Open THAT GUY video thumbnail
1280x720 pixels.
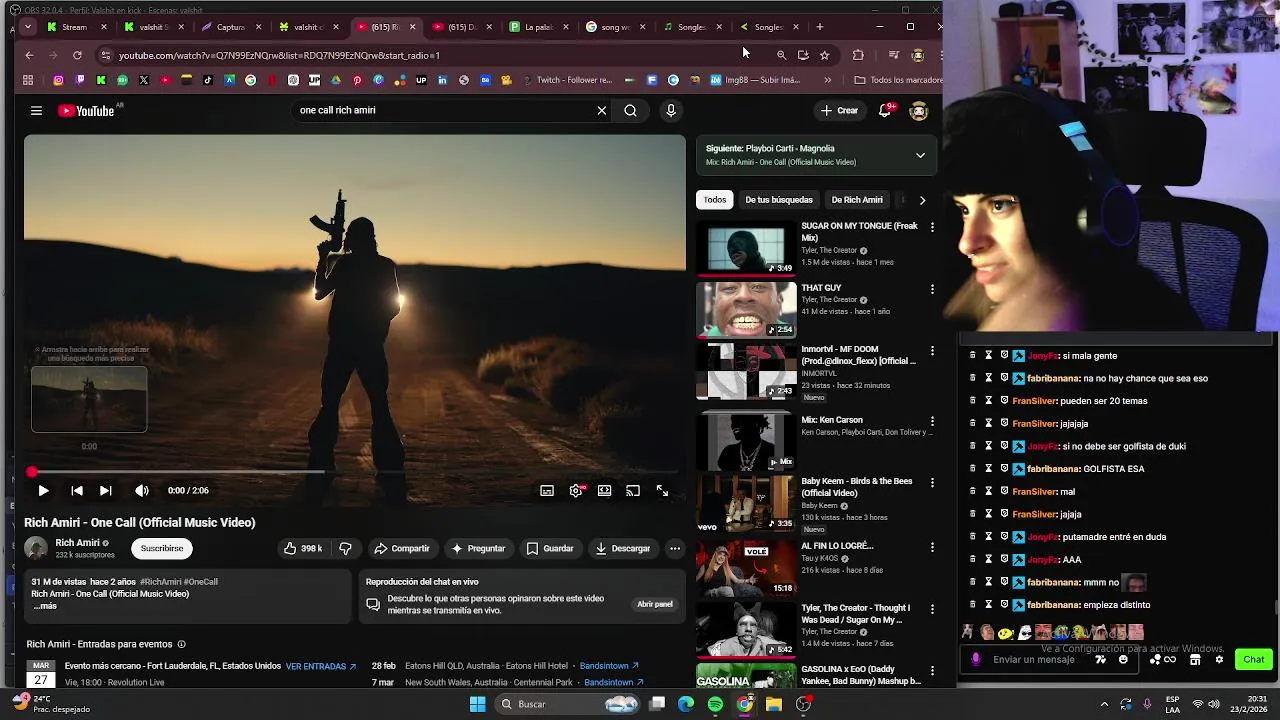(746, 310)
